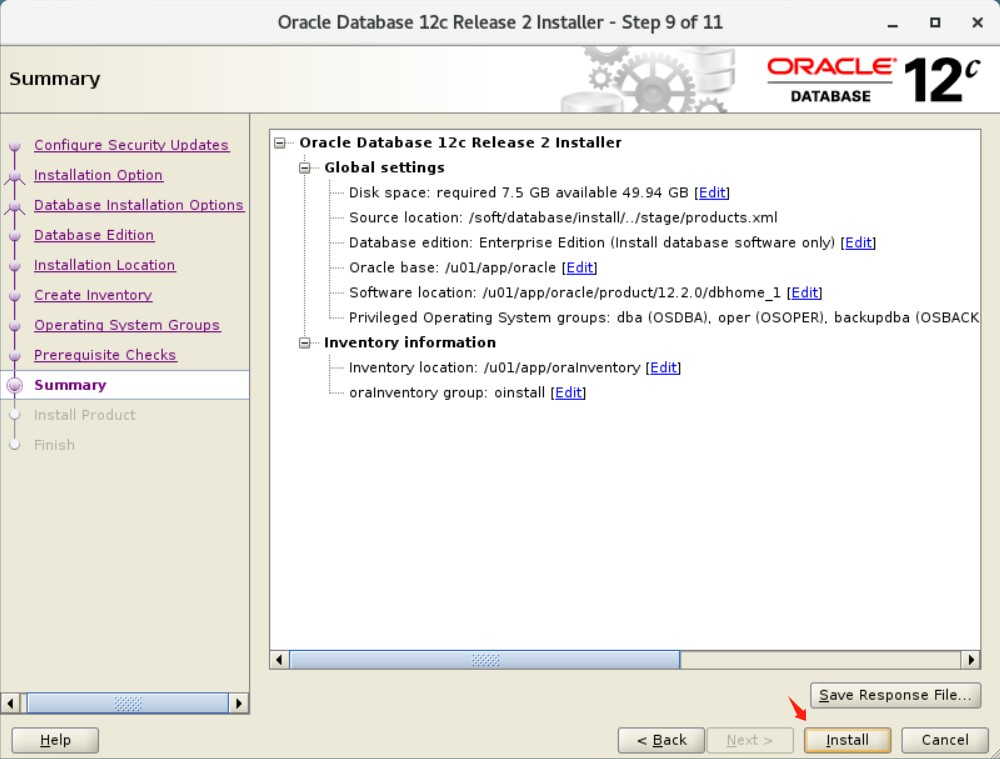This screenshot has height=759, width=1000.
Task: Go to Configure Security Updates step
Action: point(131,145)
